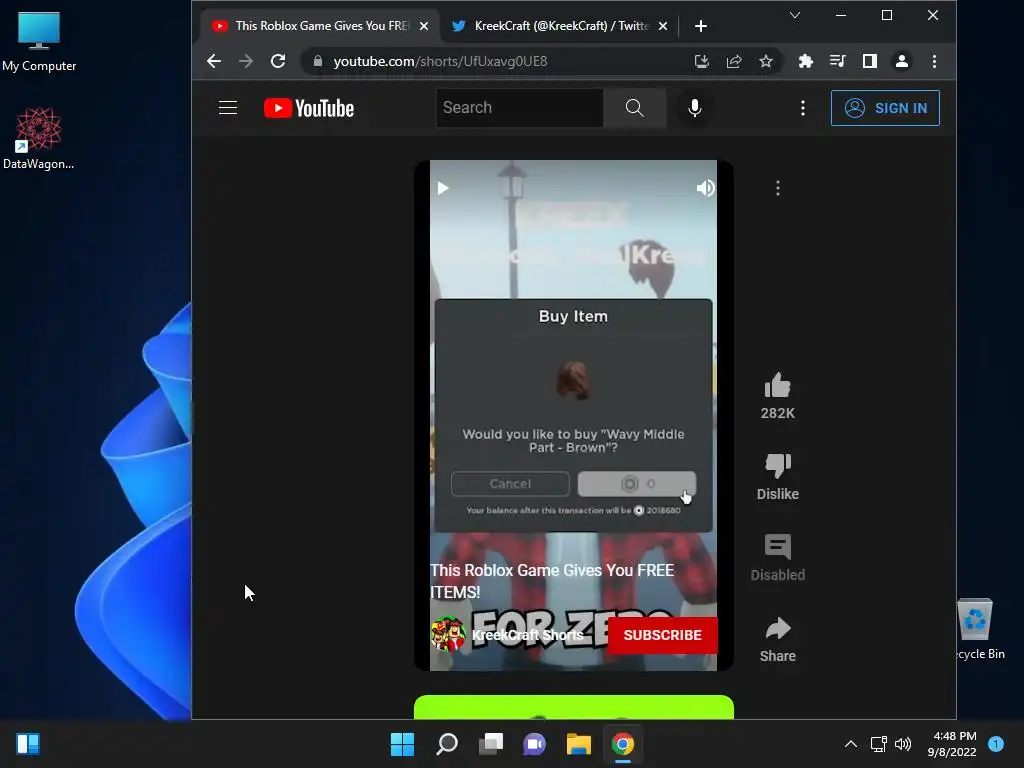Open the YouTube hamburger guide menu

(x=228, y=108)
